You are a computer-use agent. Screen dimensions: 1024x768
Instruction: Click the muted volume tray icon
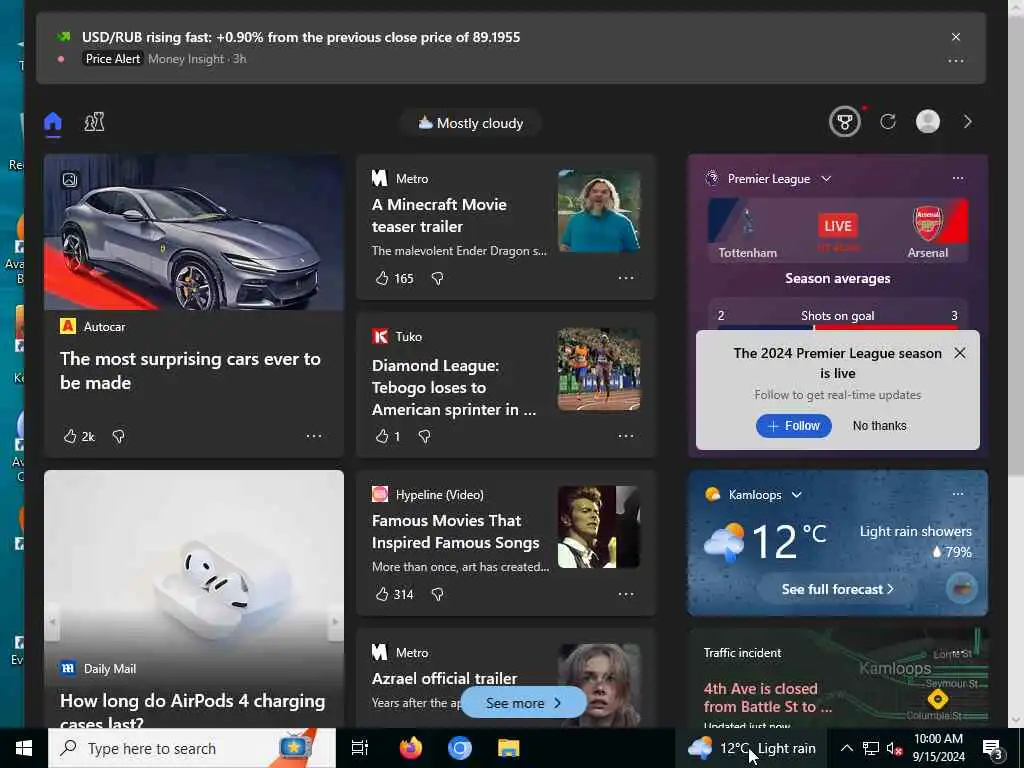[x=894, y=749]
